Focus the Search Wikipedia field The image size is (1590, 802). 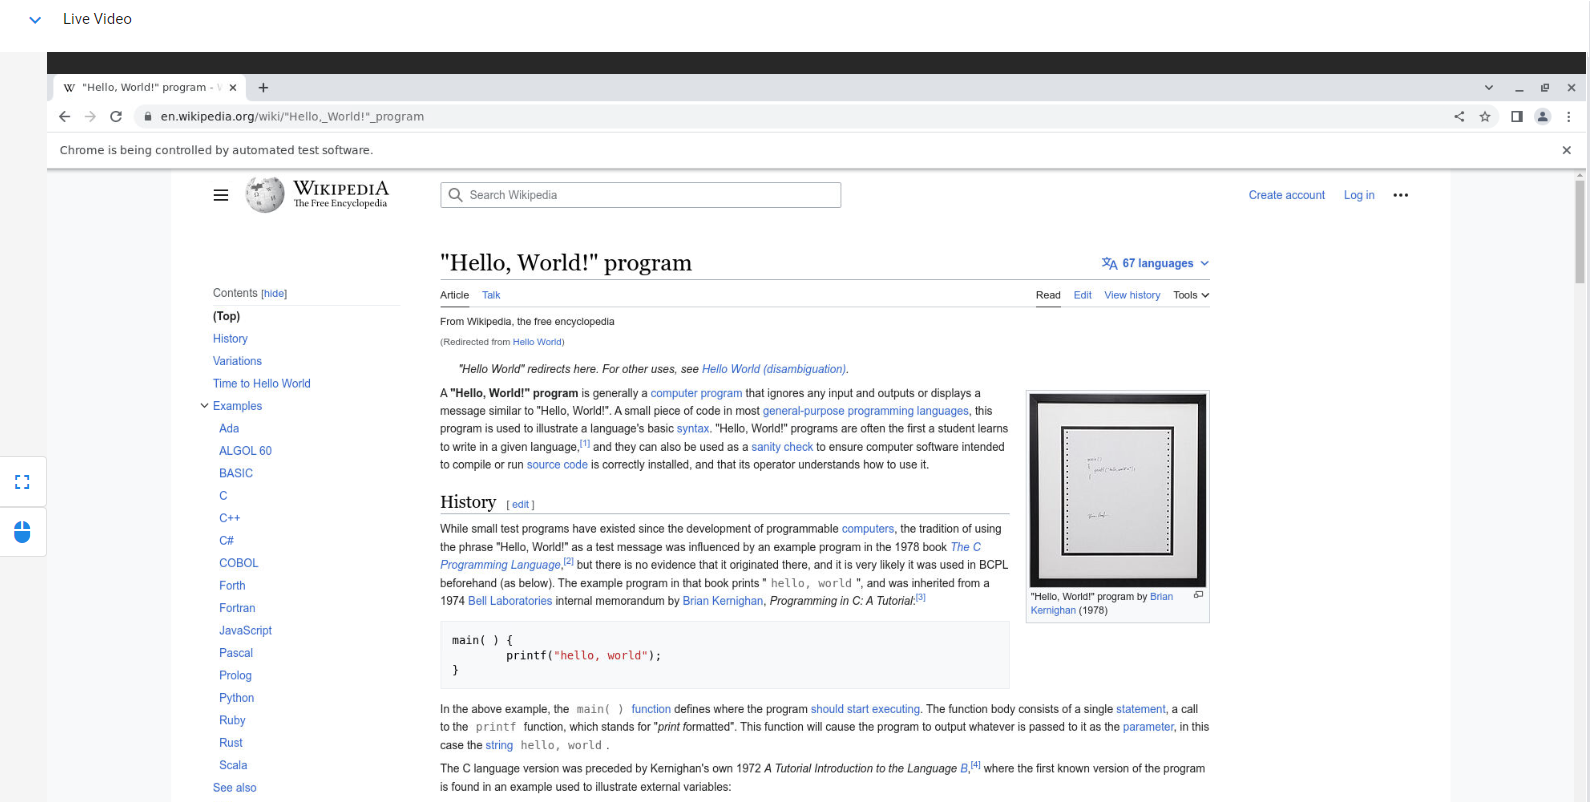640,195
